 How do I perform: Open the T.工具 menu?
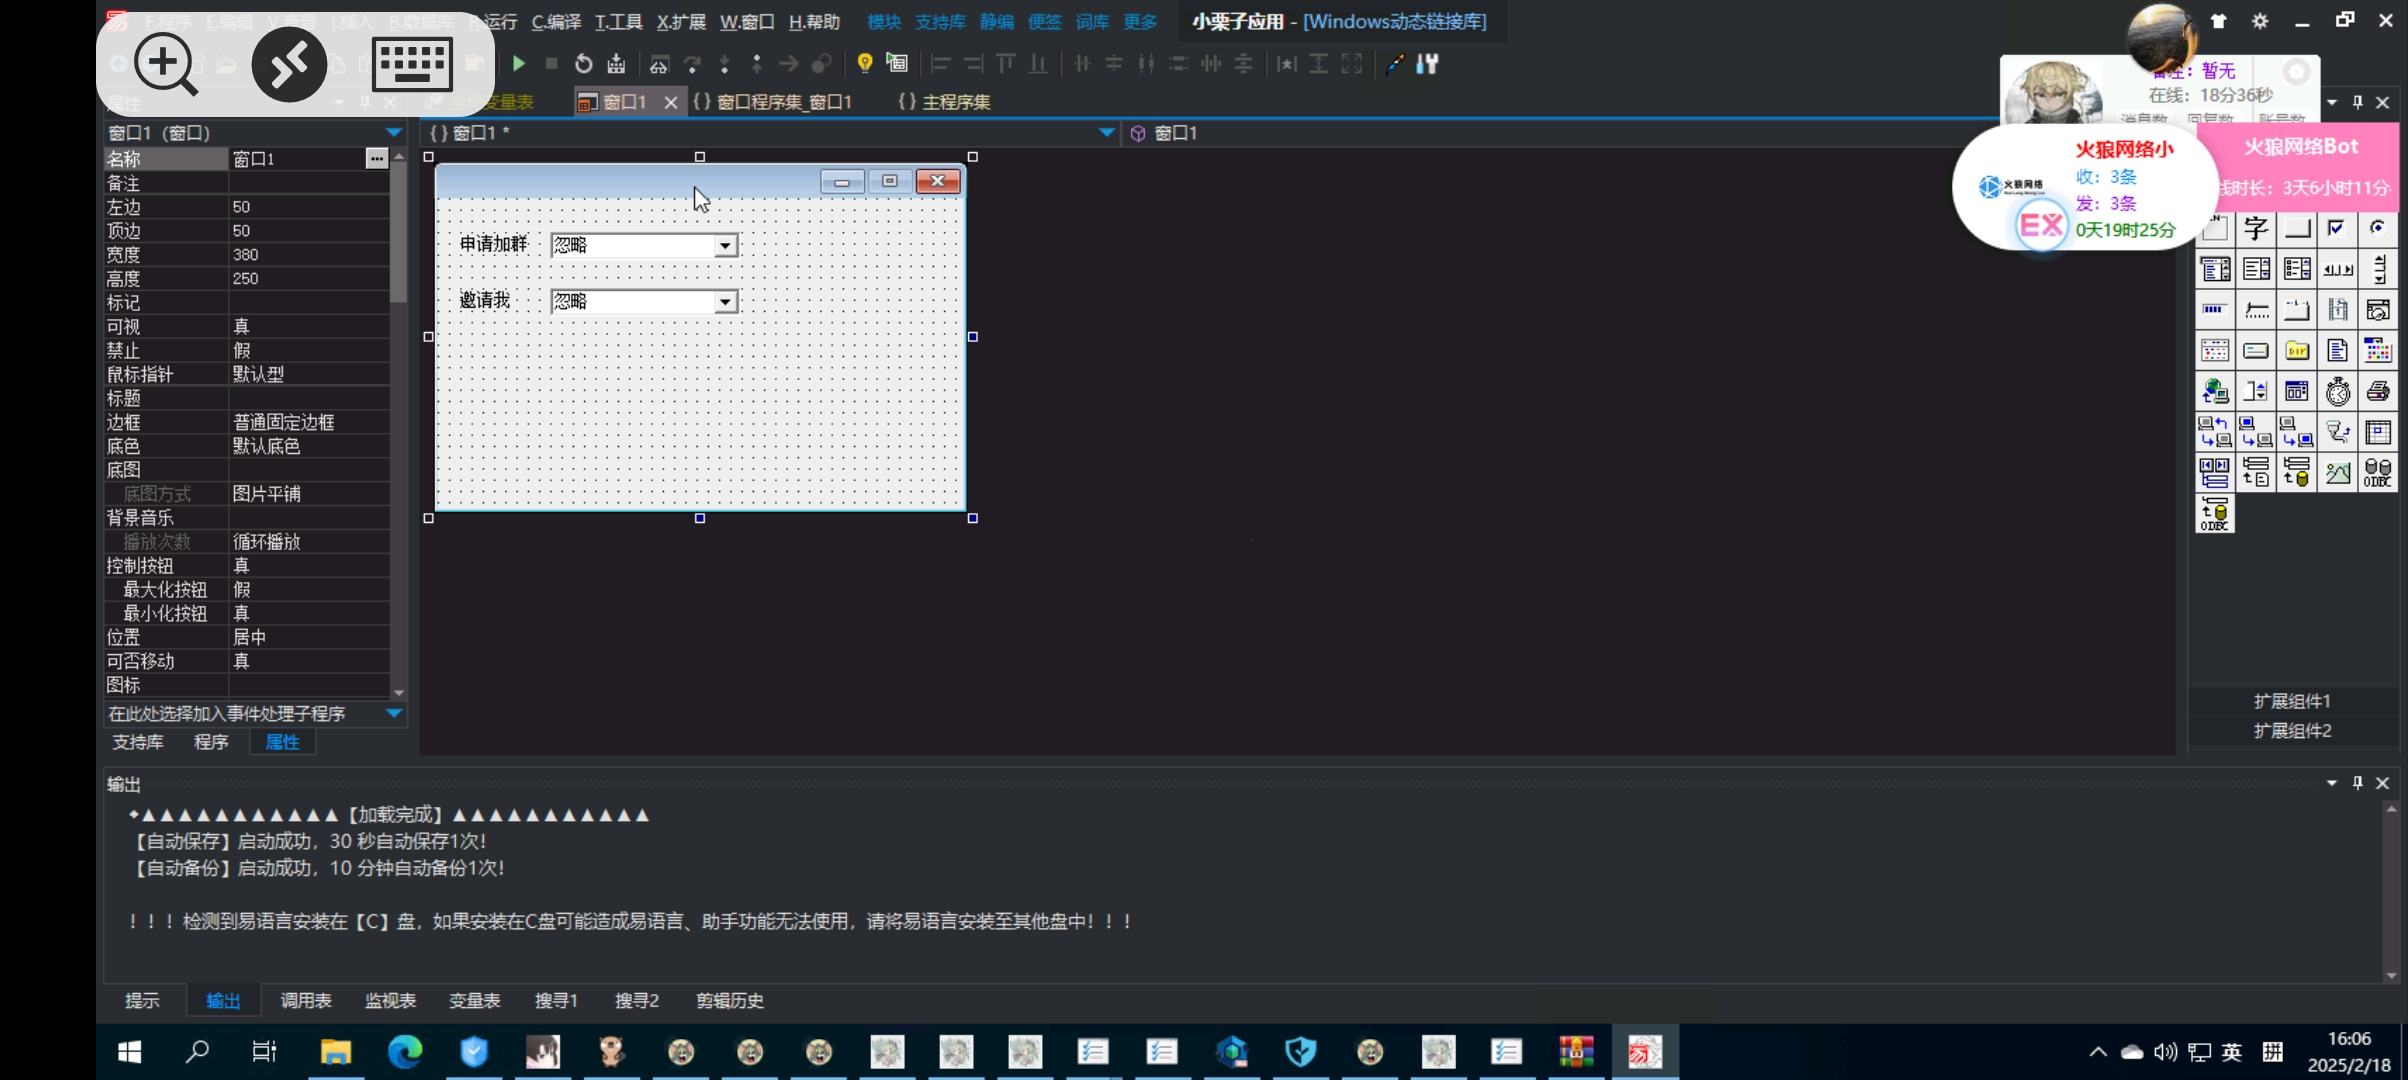pyautogui.click(x=618, y=21)
